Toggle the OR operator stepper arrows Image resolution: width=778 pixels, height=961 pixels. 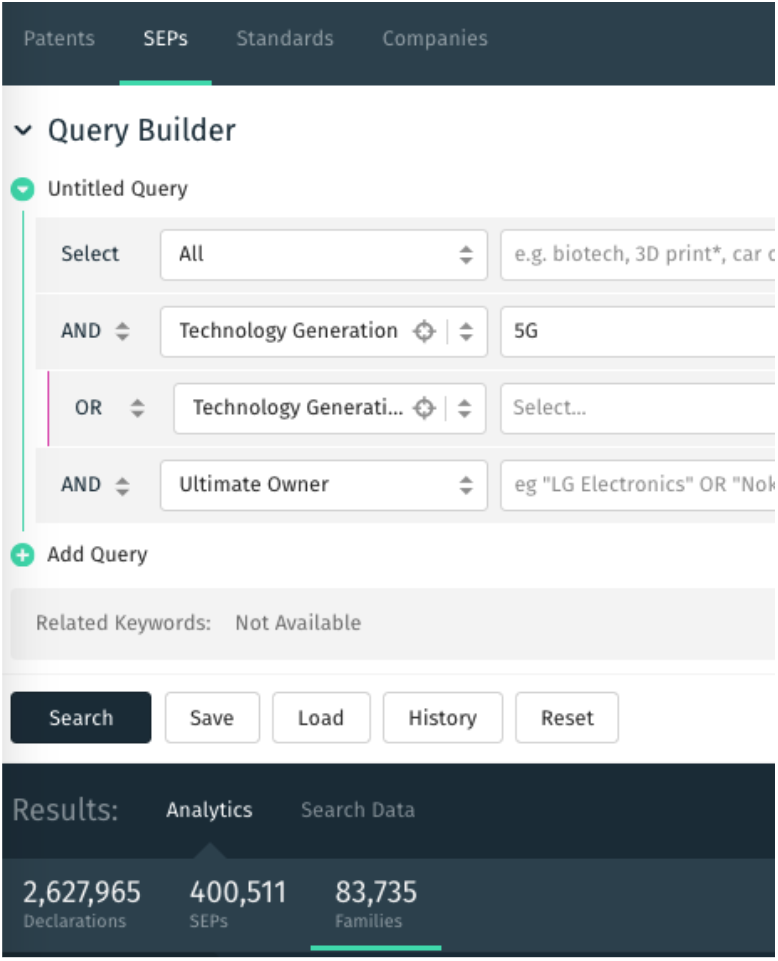(137, 408)
